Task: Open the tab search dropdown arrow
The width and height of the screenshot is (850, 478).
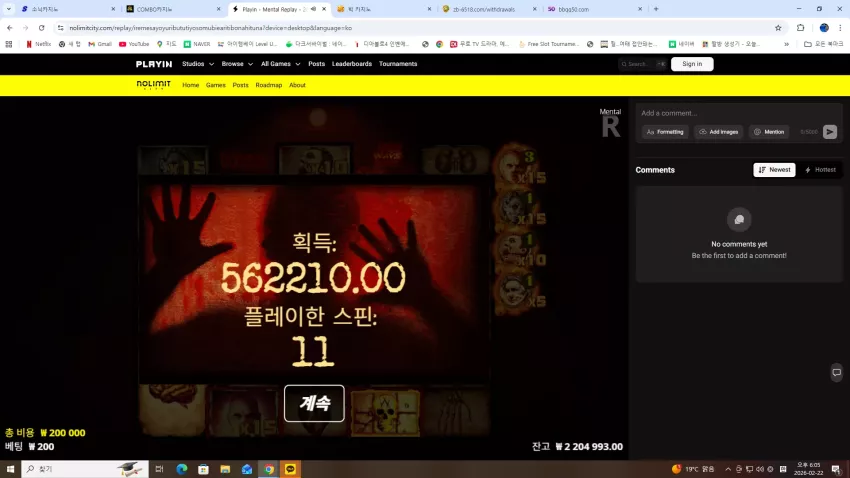Action: [9, 9]
